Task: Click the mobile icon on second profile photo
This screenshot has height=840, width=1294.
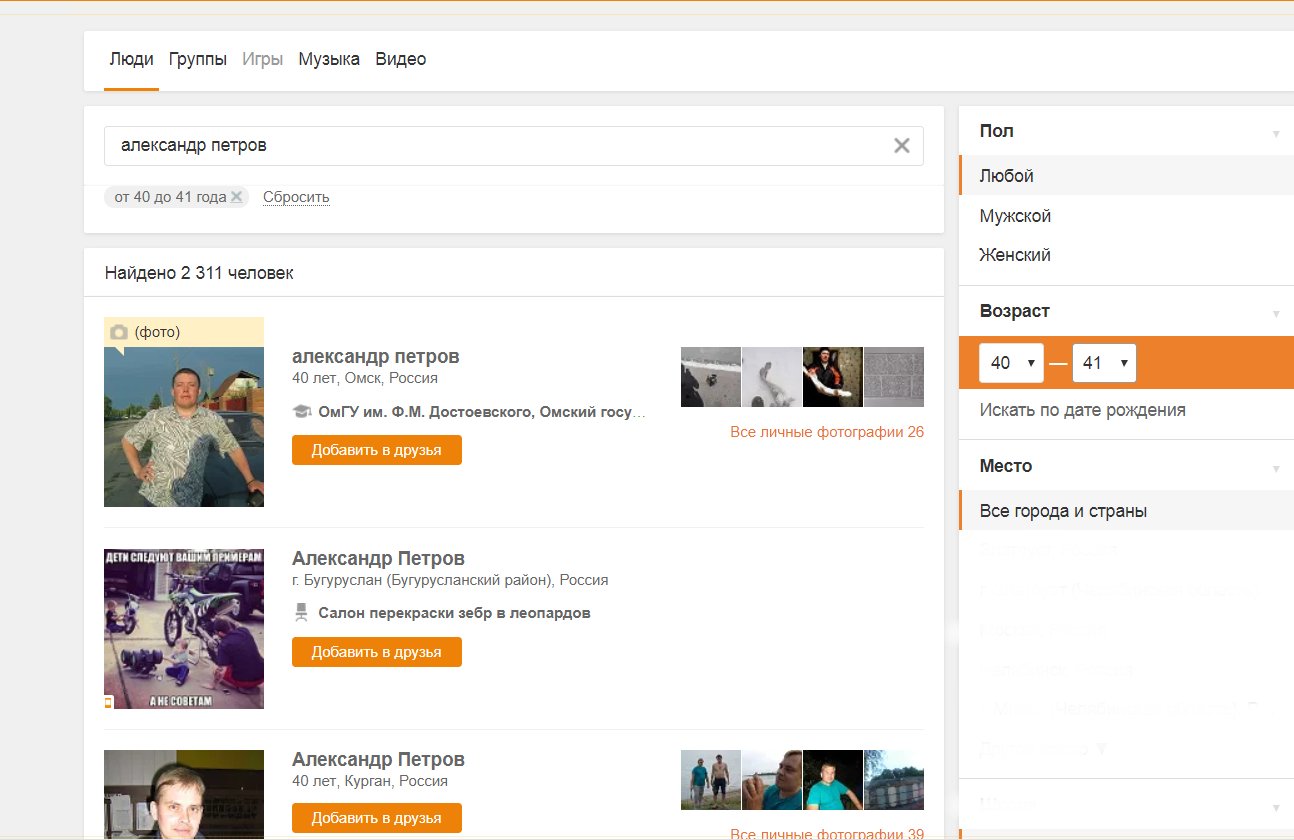Action: coord(109,703)
